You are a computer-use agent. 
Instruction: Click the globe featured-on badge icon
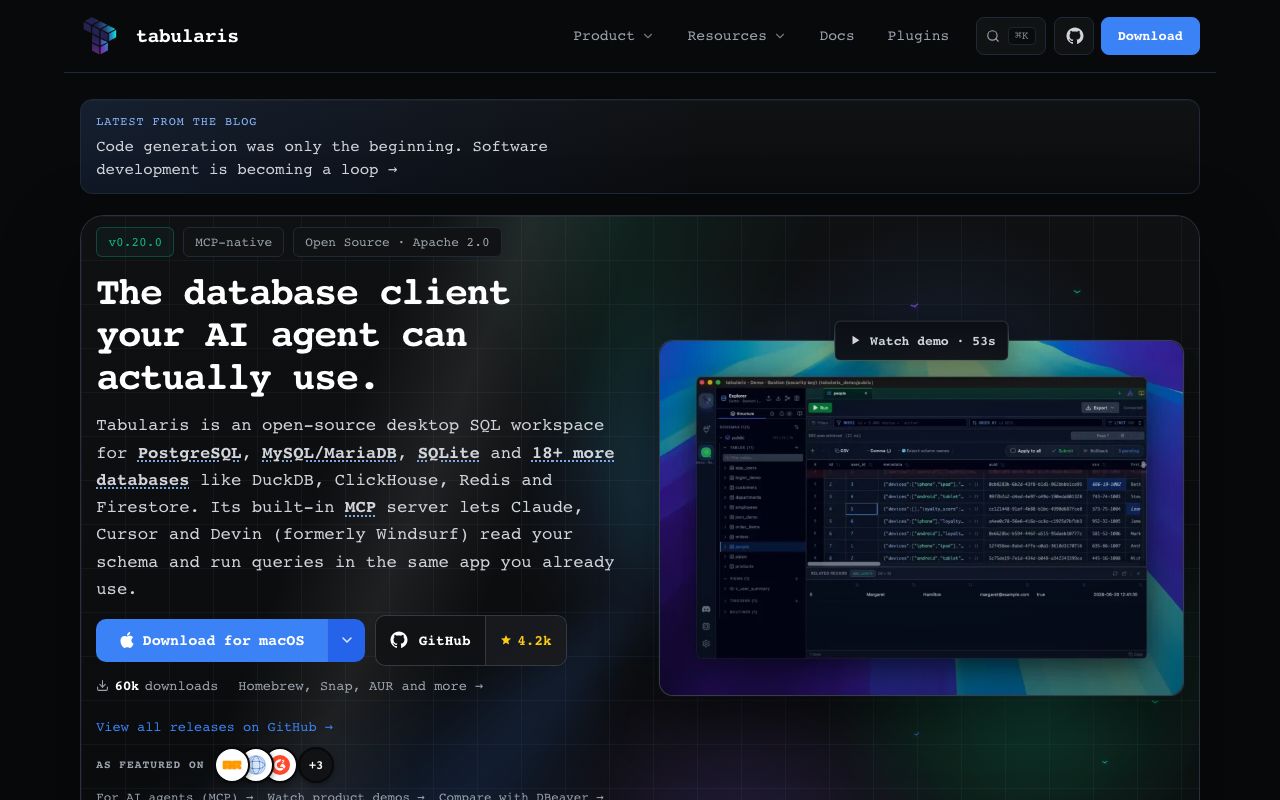(x=257, y=765)
